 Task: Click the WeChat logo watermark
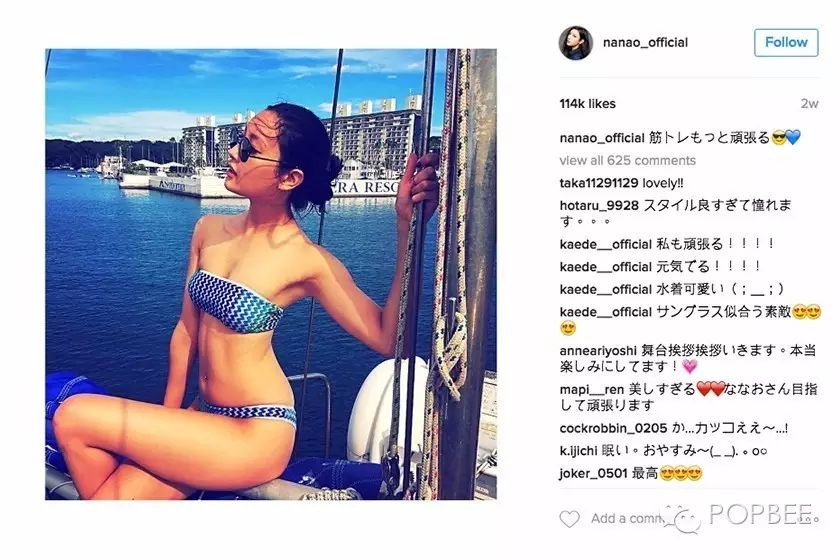pos(682,519)
